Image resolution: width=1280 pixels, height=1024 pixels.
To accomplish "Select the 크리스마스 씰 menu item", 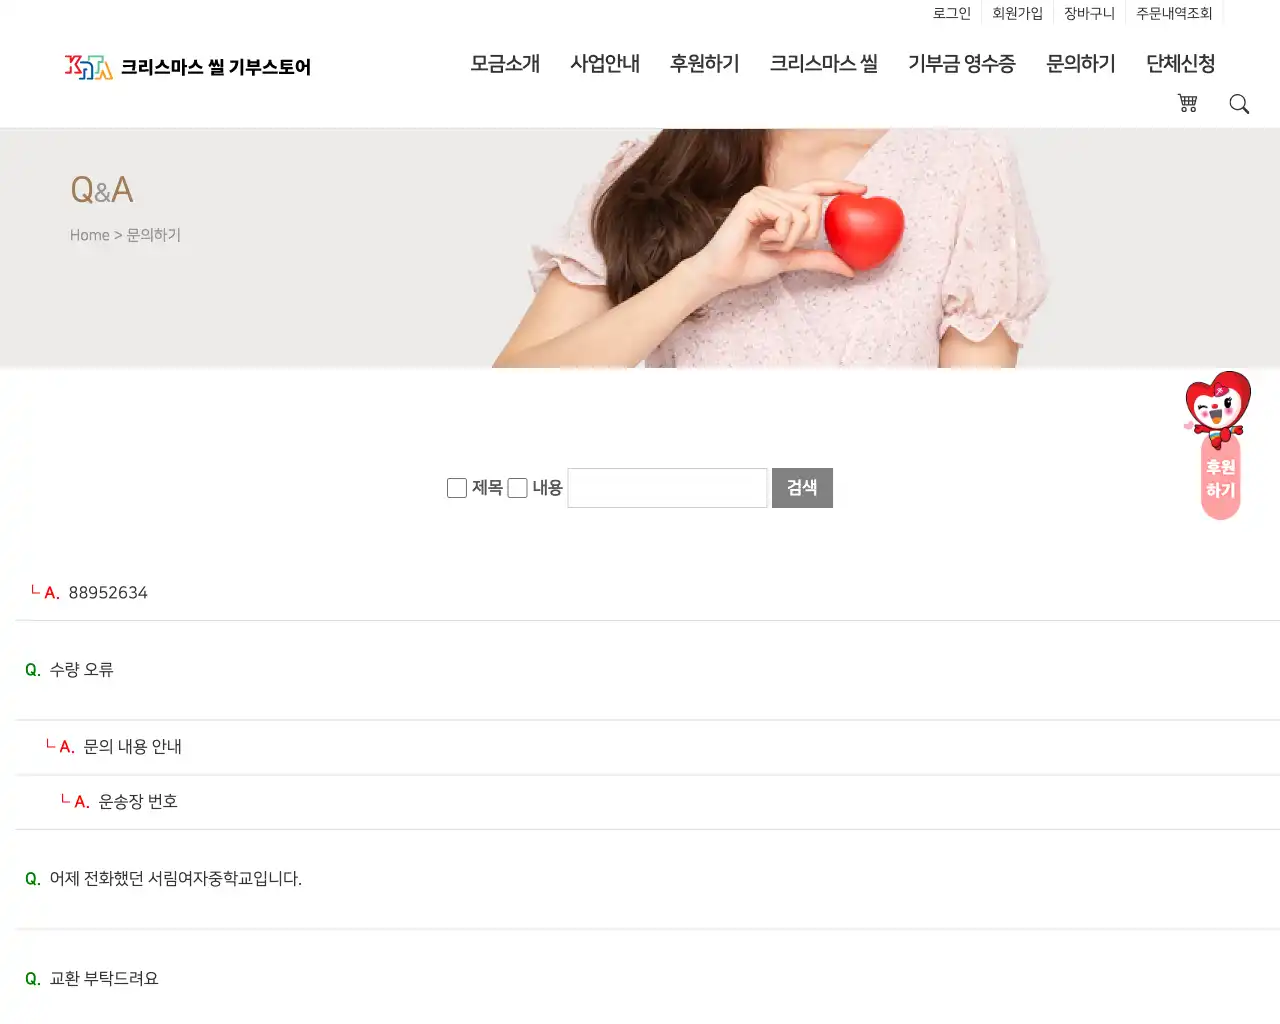I will click(x=823, y=64).
